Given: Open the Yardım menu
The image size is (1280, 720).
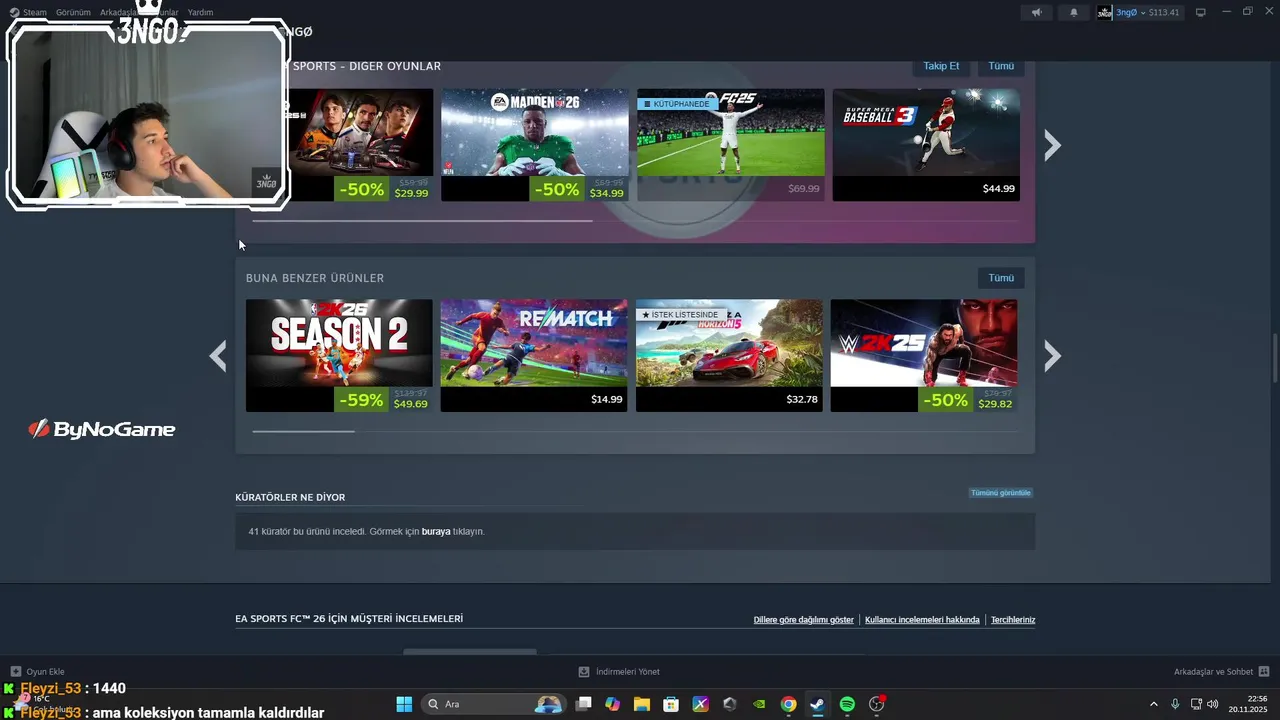Looking at the screenshot, I should click(x=200, y=12).
